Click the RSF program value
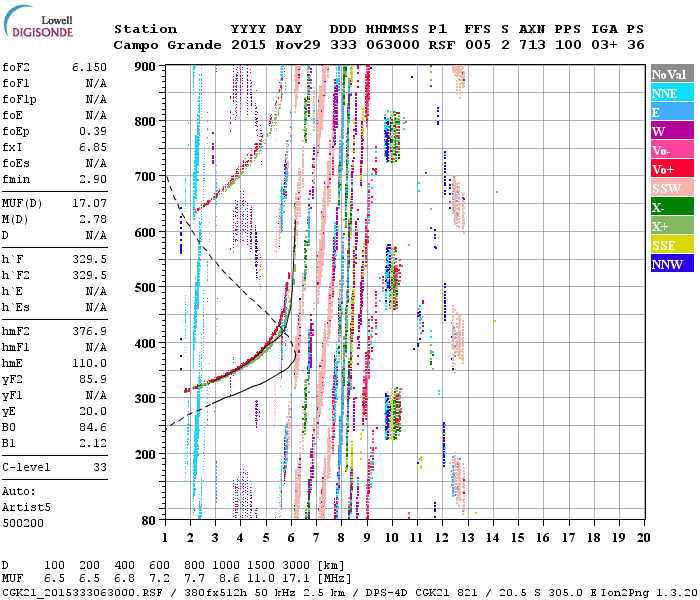 coord(442,45)
